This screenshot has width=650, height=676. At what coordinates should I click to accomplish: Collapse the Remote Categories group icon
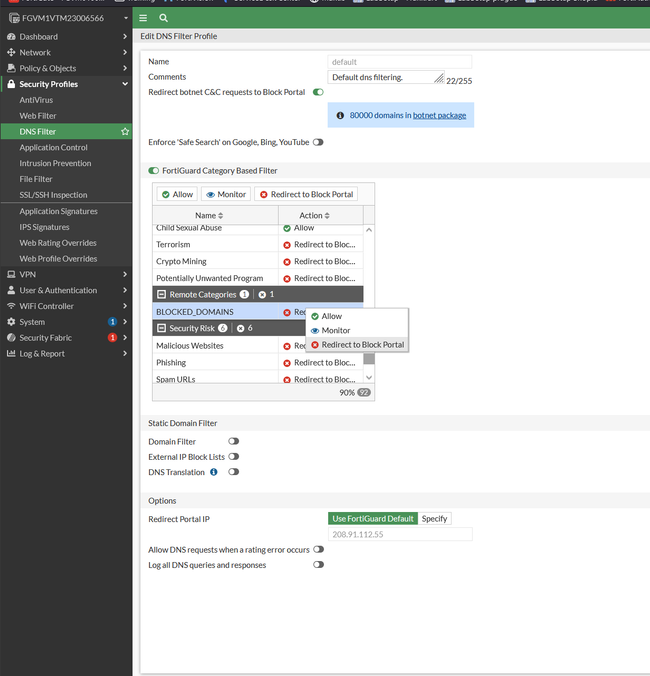tap(161, 295)
